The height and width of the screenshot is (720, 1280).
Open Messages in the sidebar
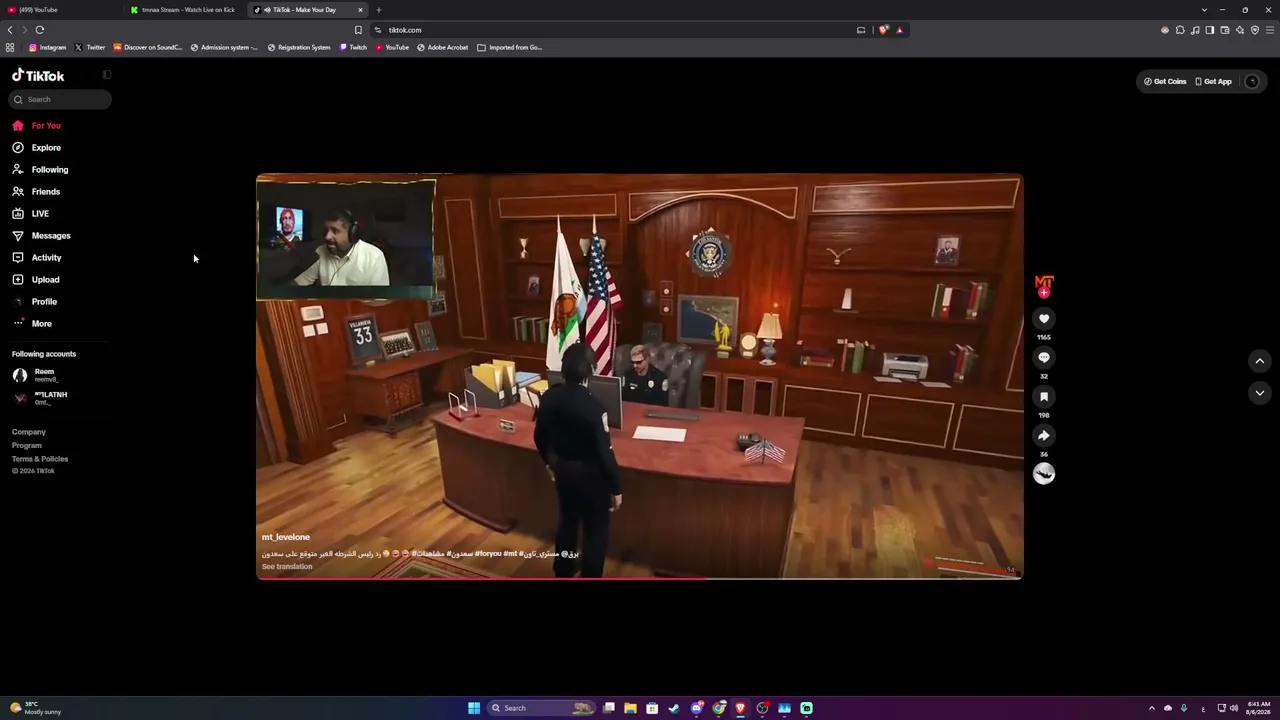pyautogui.click(x=41, y=236)
